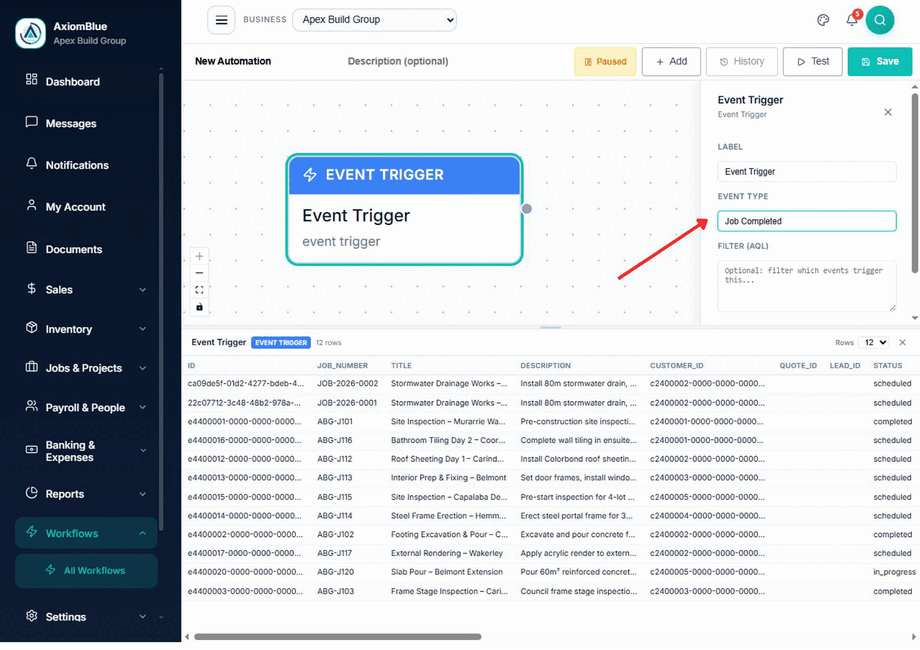Click the QUOTE_ID column header
This screenshot has height=650, width=920.
coord(798,365)
